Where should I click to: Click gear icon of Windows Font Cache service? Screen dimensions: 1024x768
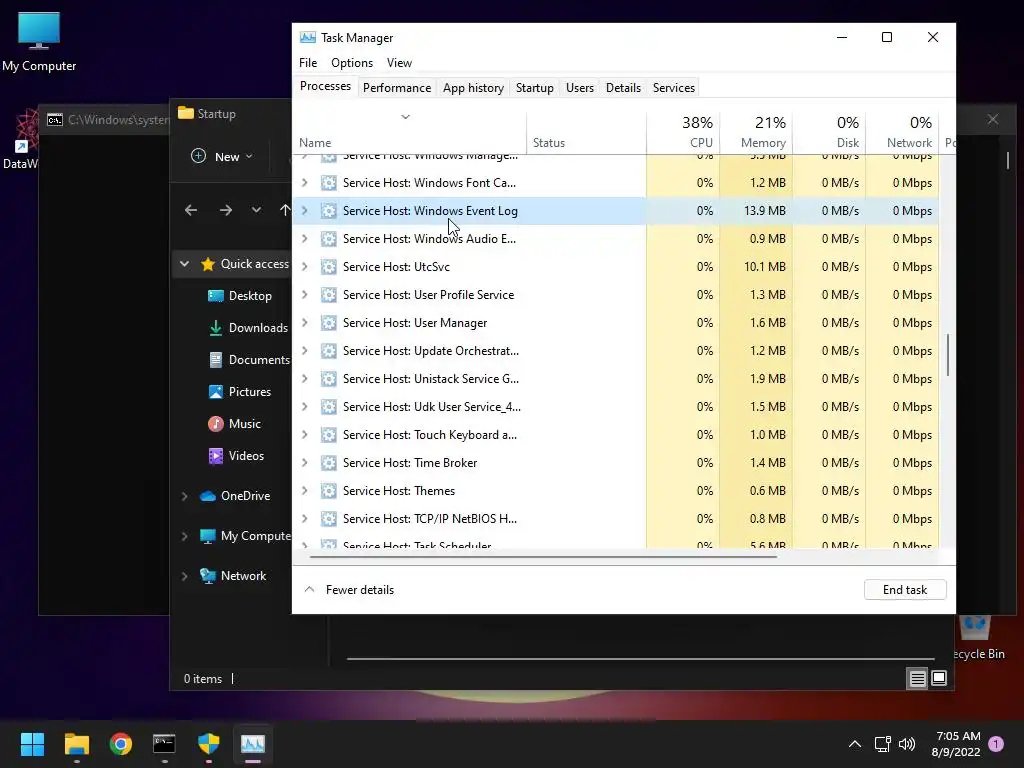[x=328, y=183]
